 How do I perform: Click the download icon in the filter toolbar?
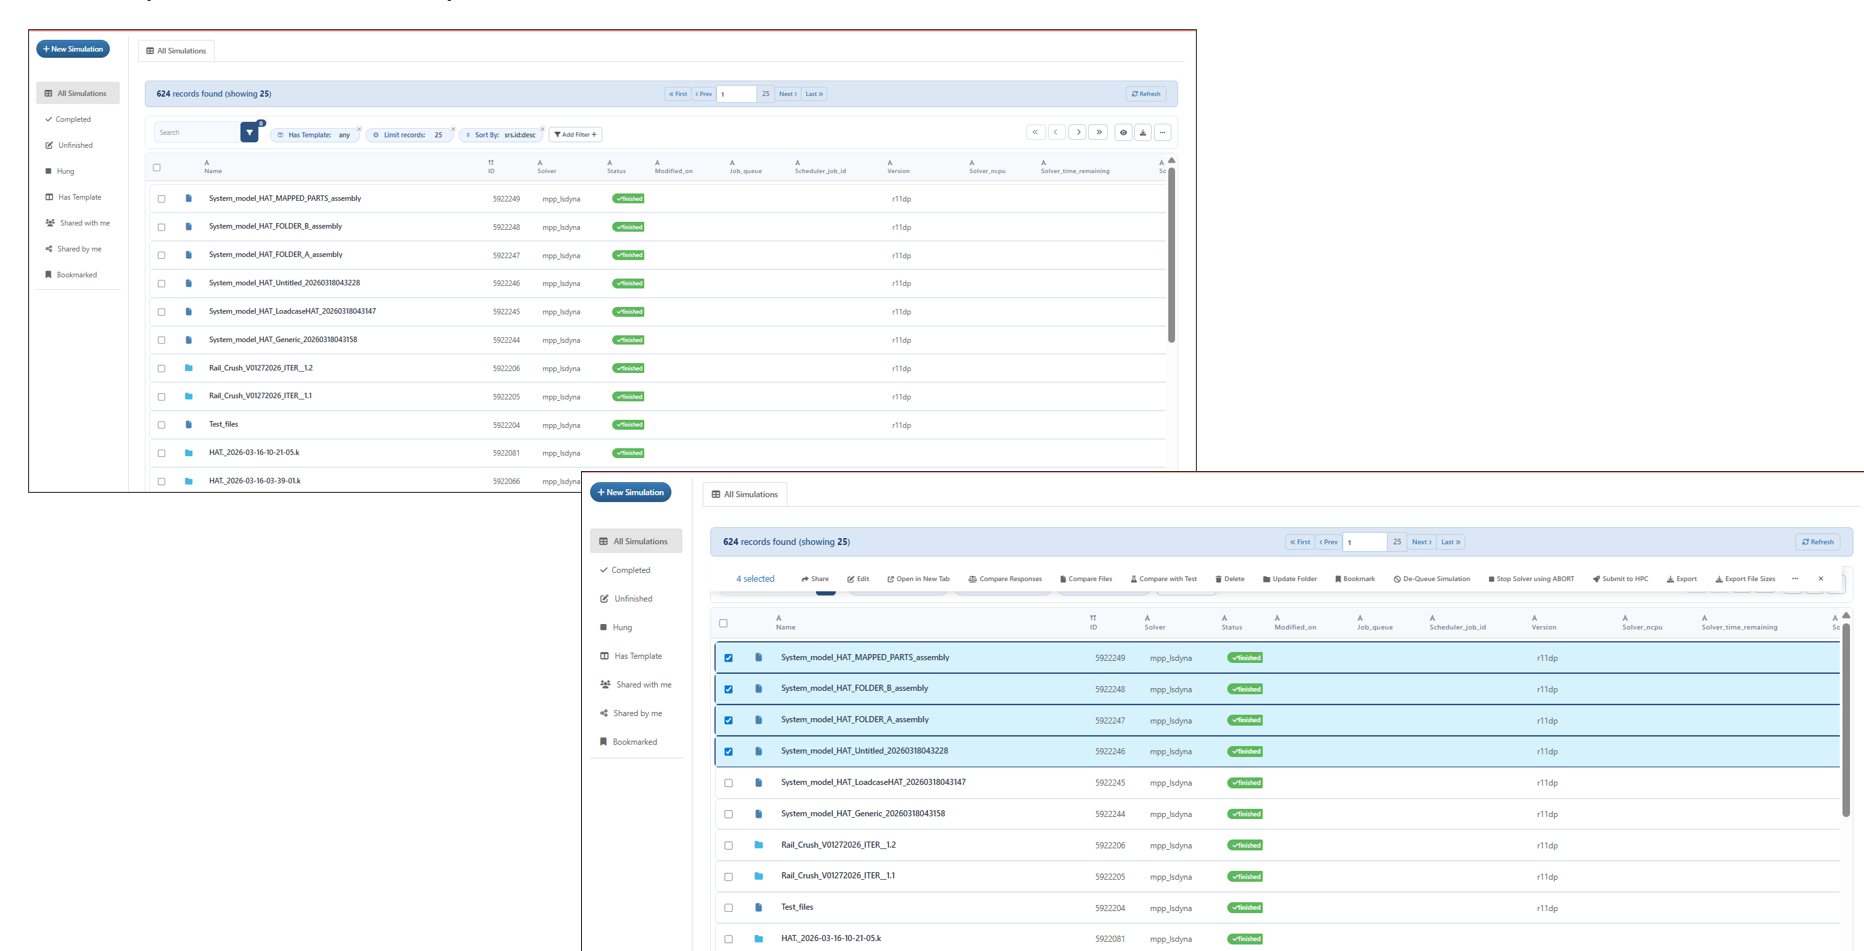pyautogui.click(x=1143, y=133)
